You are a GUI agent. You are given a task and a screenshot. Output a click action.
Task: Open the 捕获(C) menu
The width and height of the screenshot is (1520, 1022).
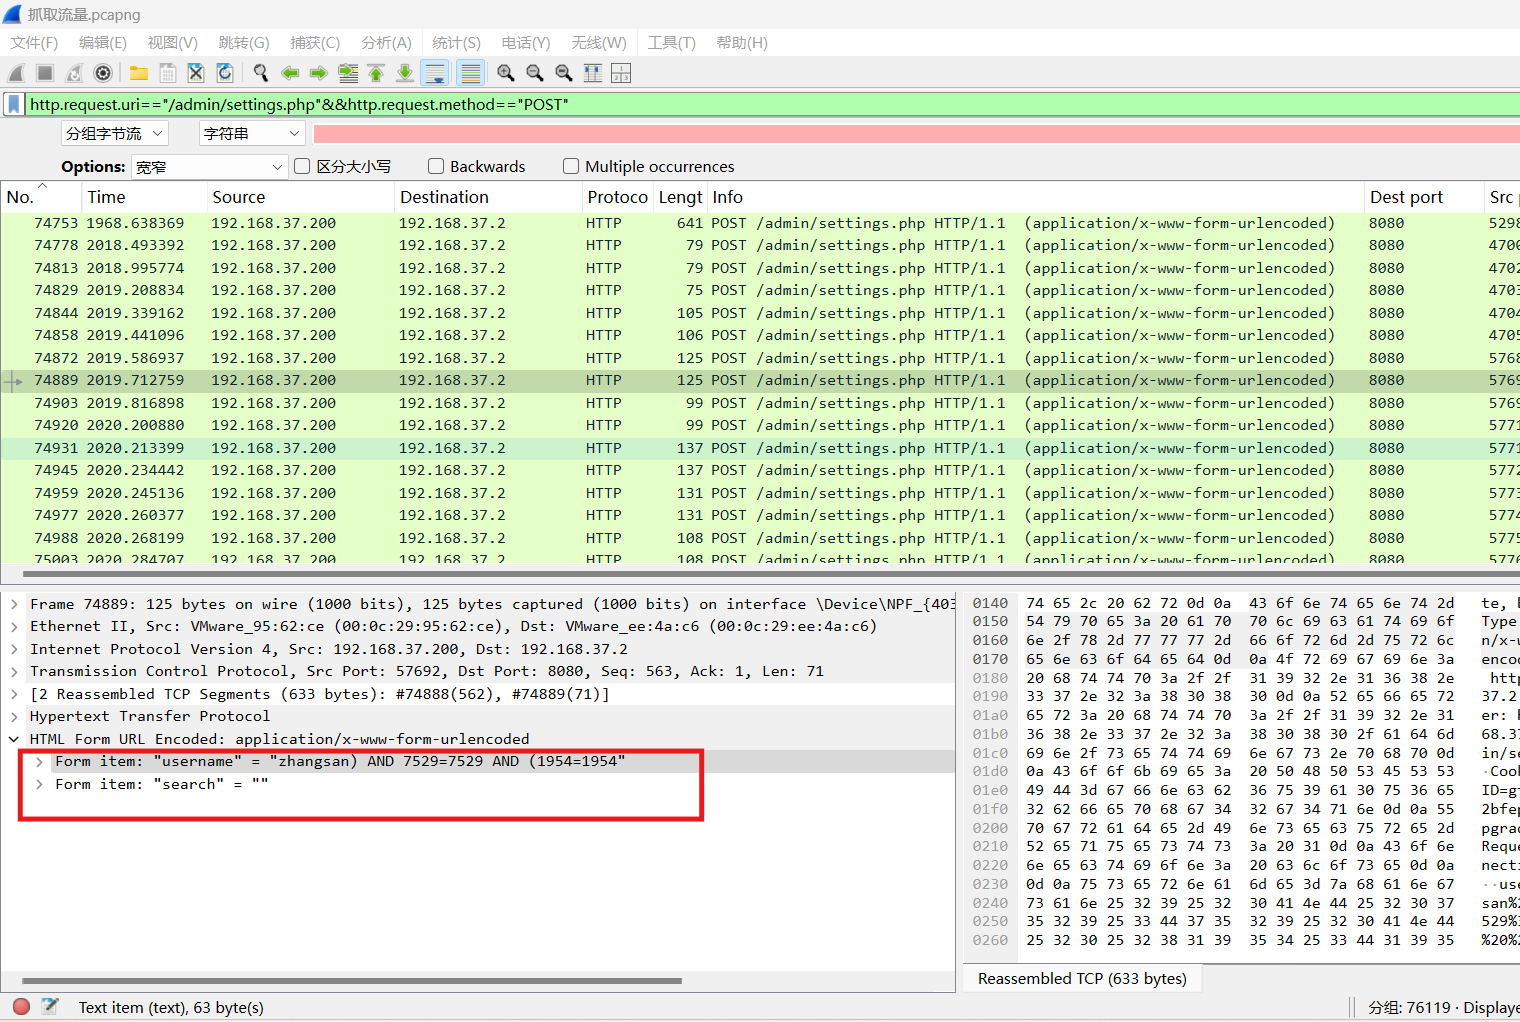click(x=315, y=43)
